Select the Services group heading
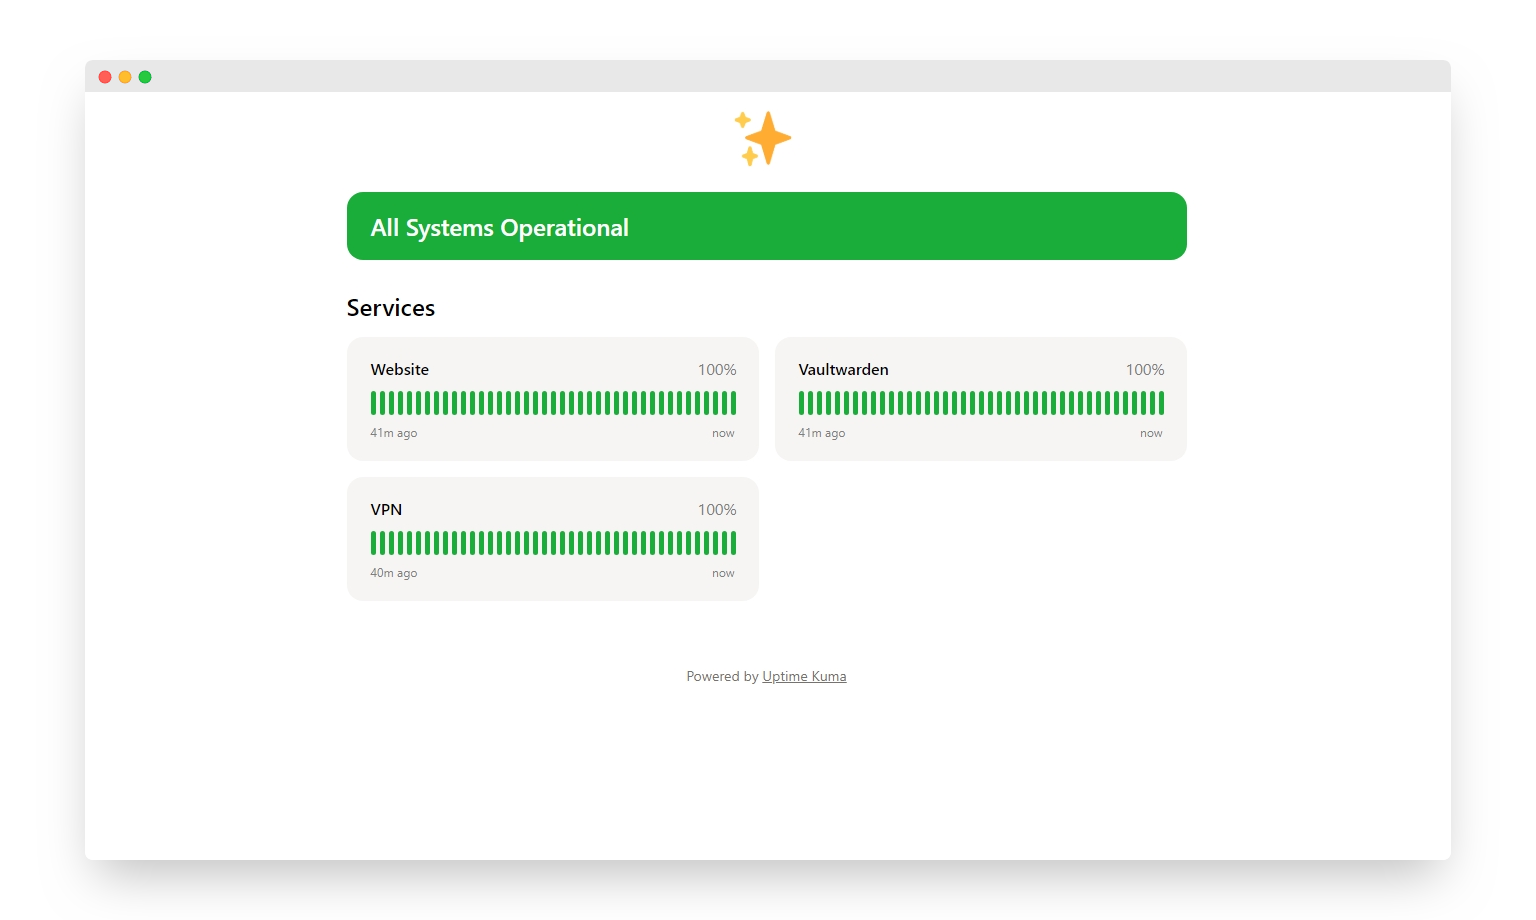 pyautogui.click(x=390, y=308)
